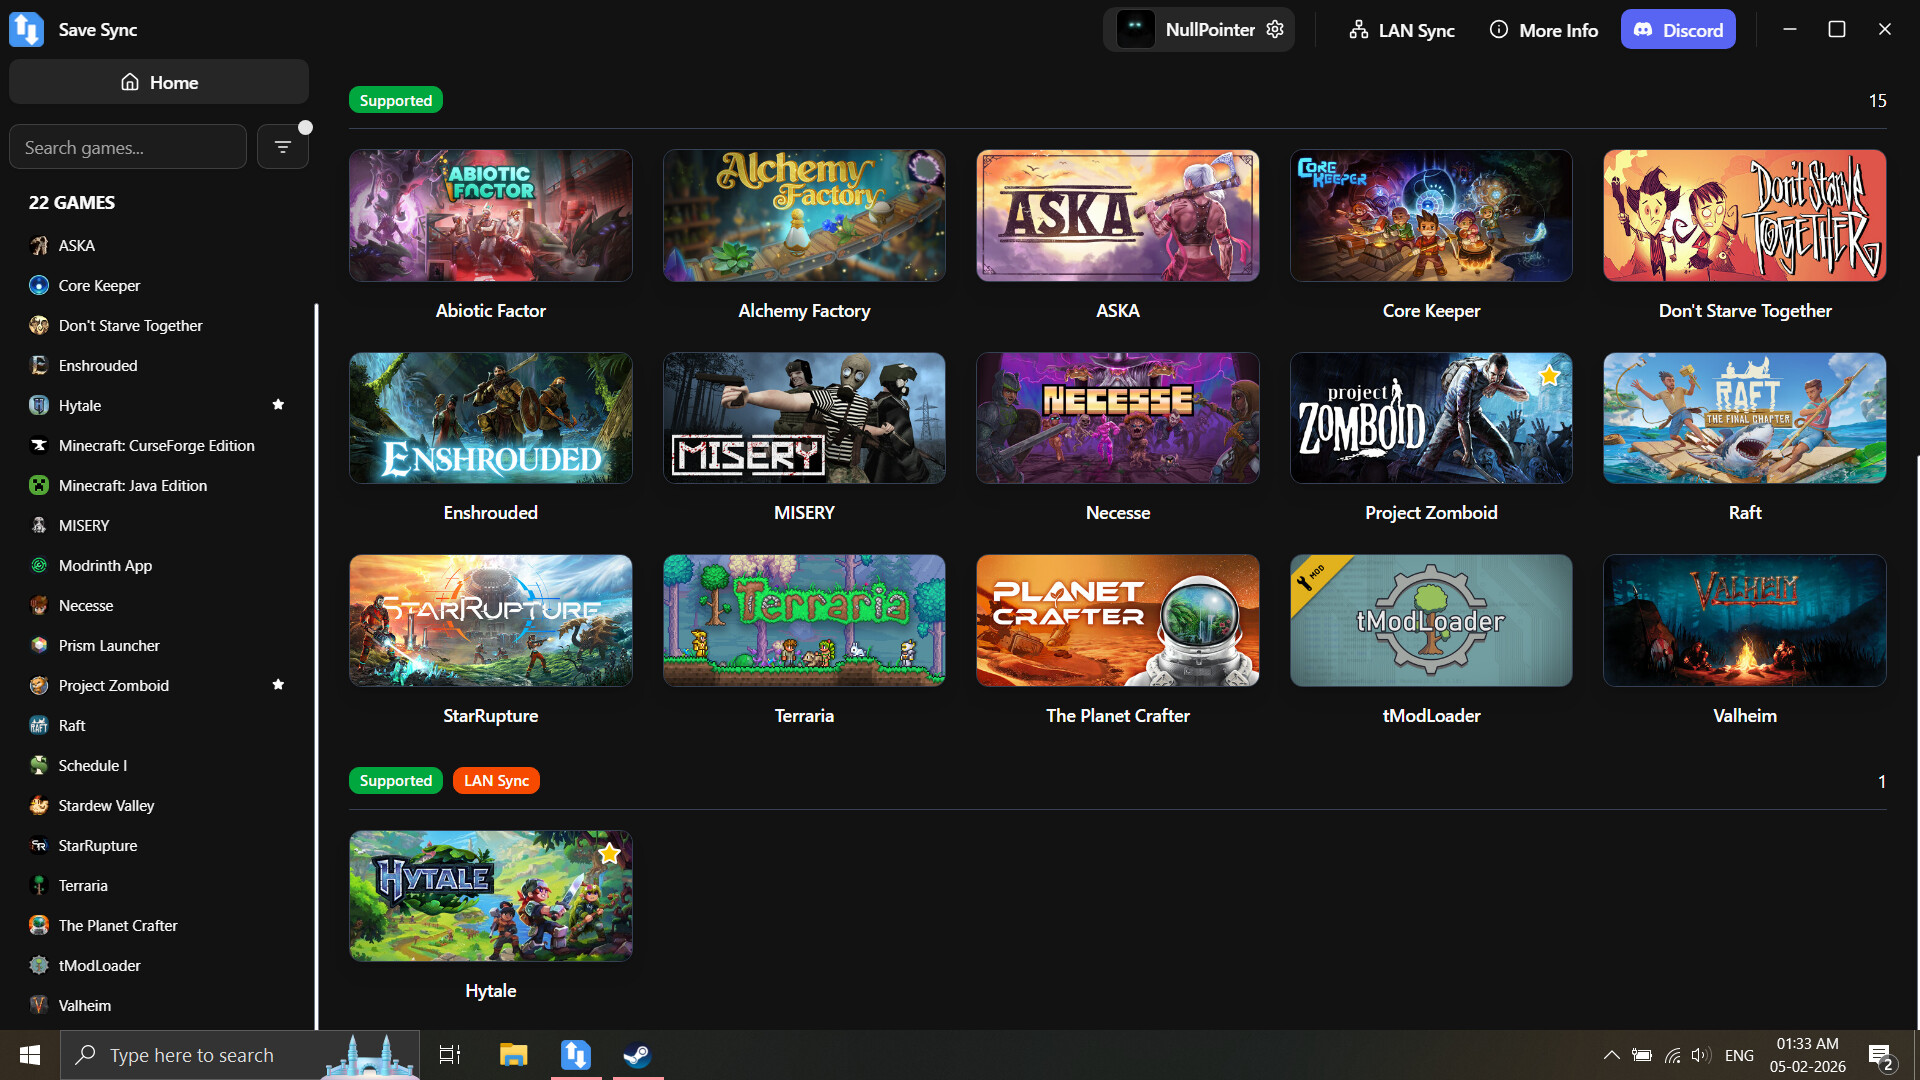The height and width of the screenshot is (1080, 1920).
Task: Switch to LAN Sync
Action: point(1400,30)
